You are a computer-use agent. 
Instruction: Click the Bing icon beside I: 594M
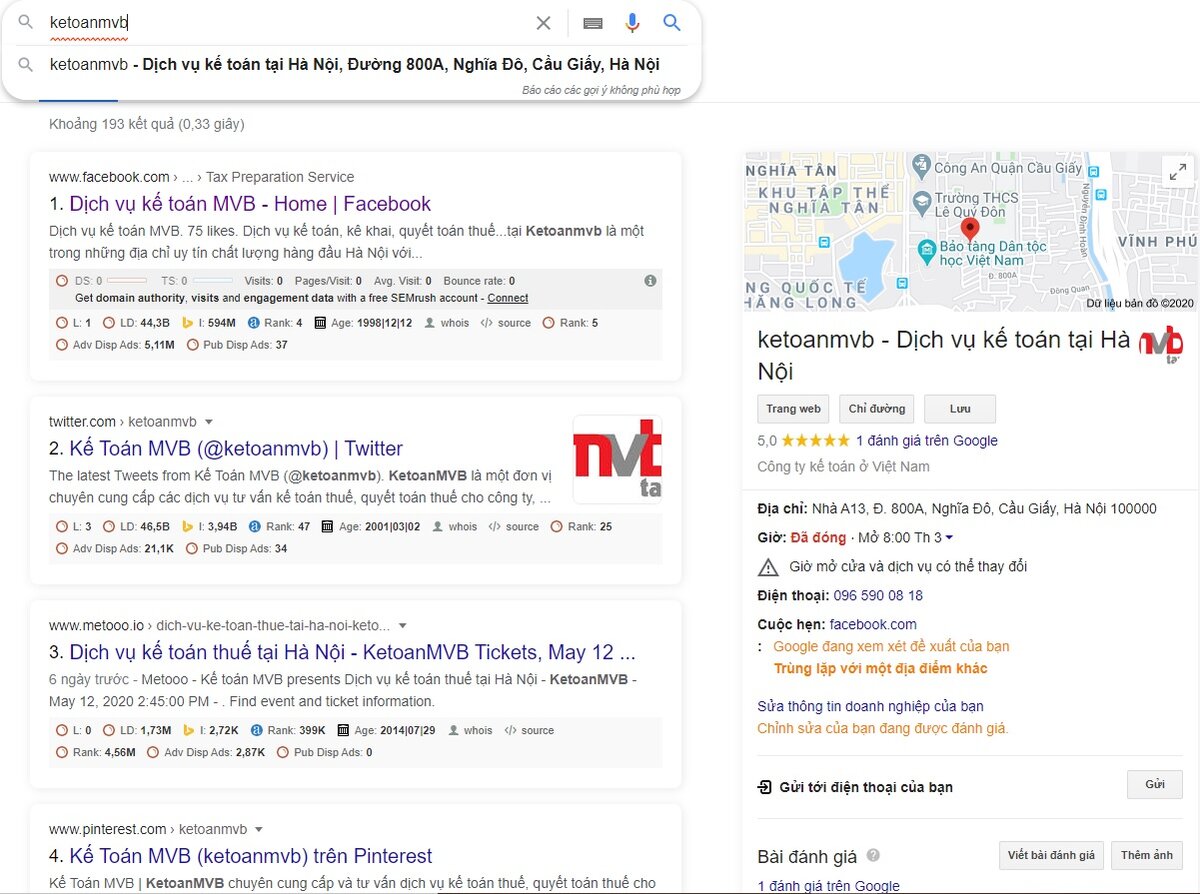[x=186, y=323]
